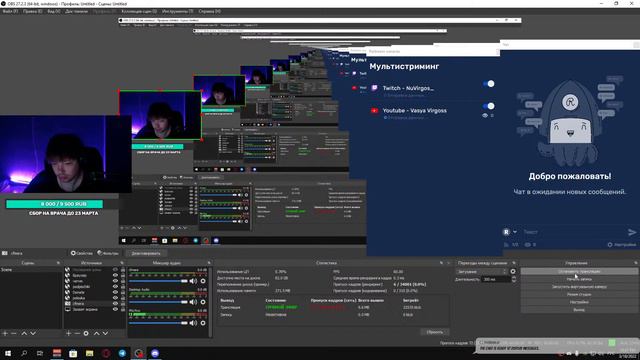
Task: Open Discord from the taskbar
Action: click(155, 353)
